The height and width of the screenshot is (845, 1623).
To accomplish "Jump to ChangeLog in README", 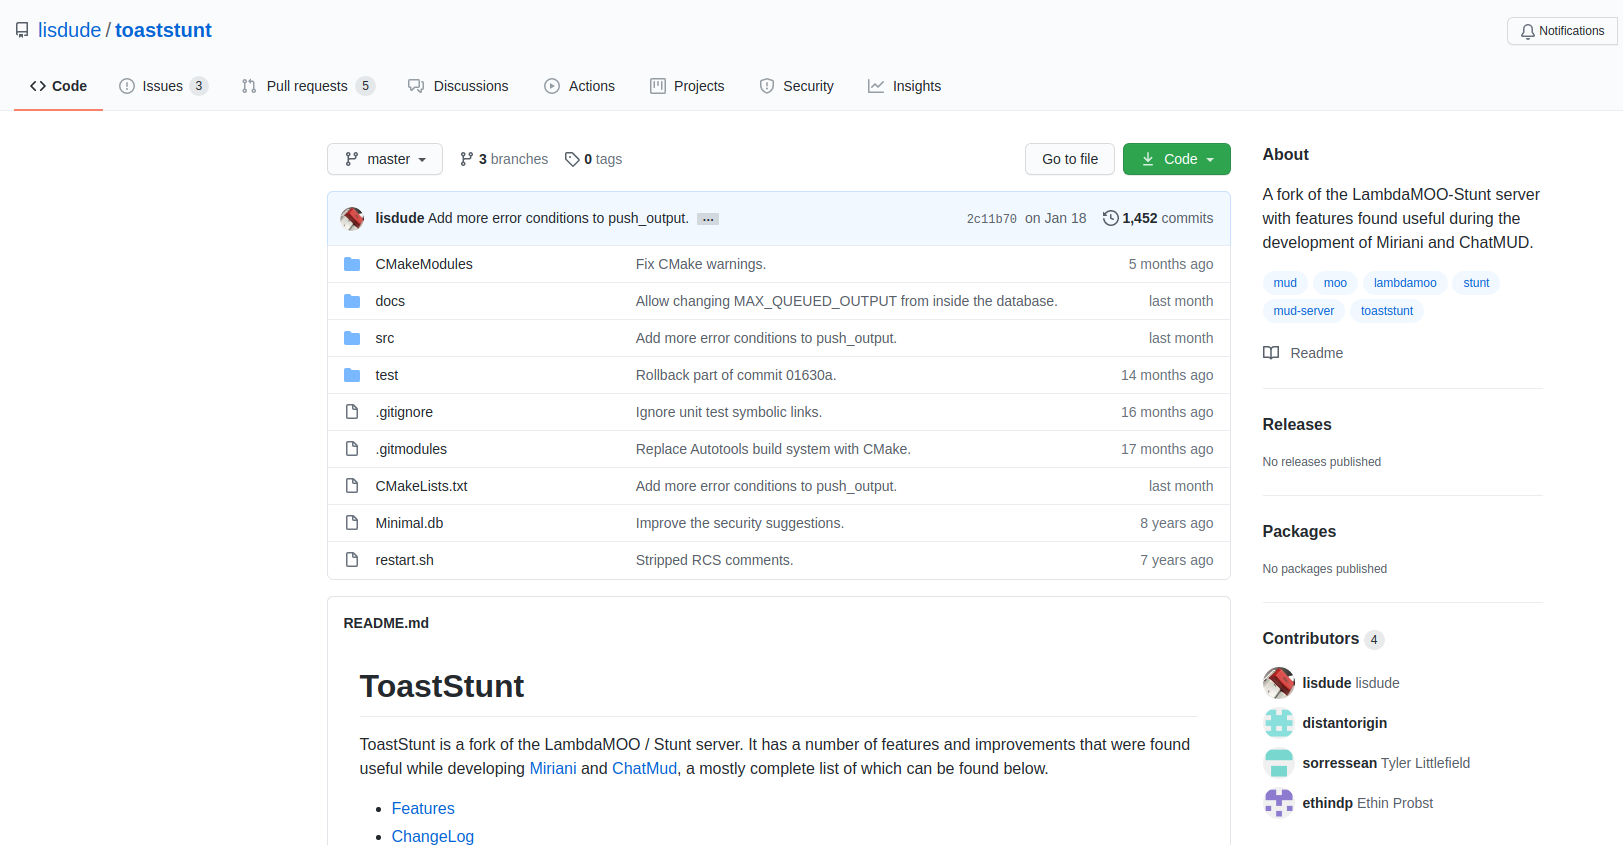I will (433, 837).
